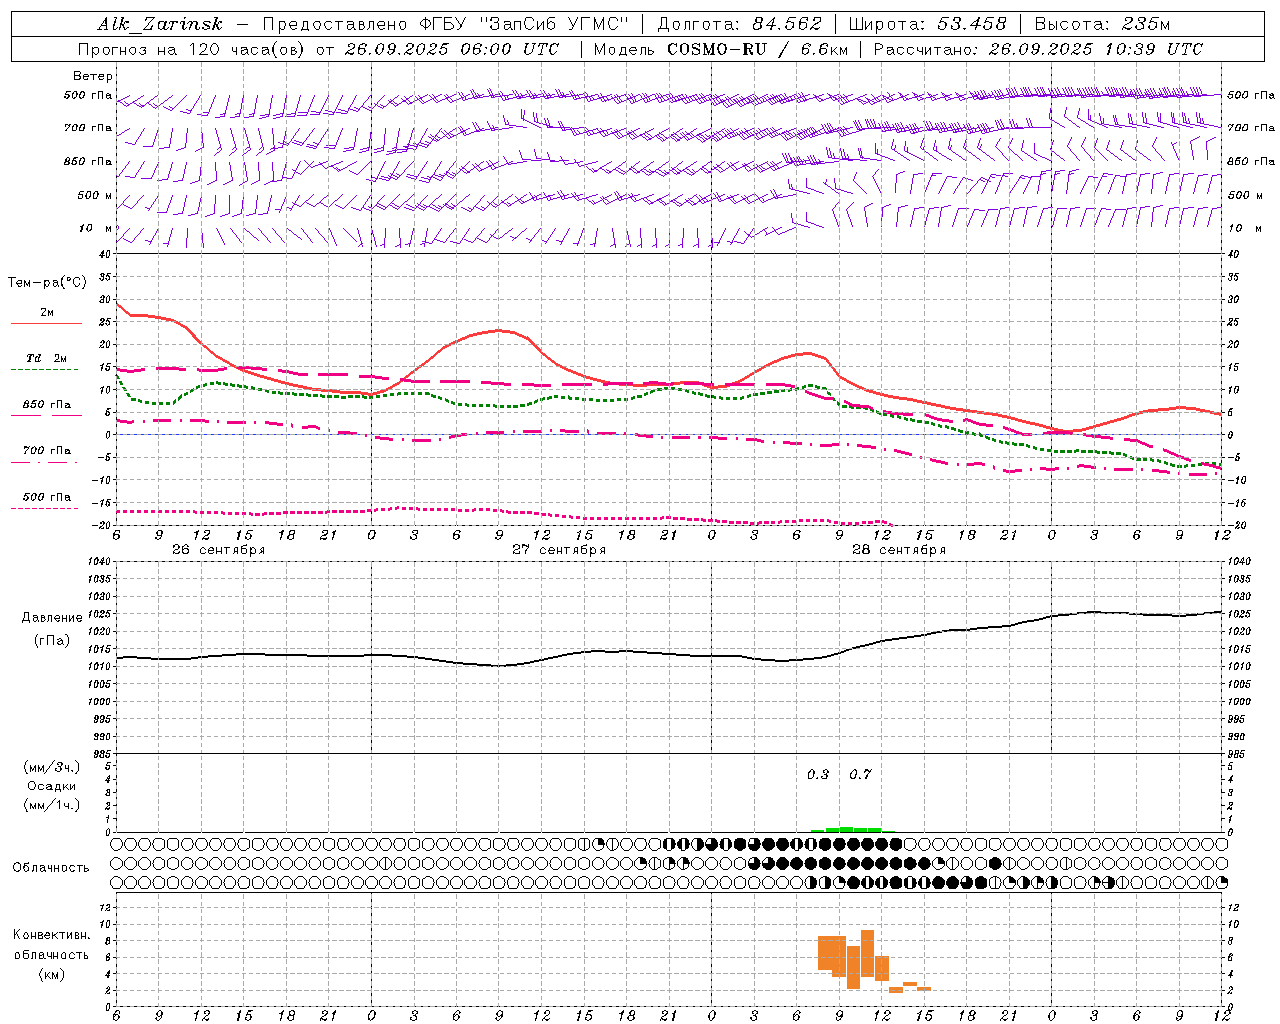Click the '(гПа)' unit under Давление
The width and height of the screenshot is (1280, 1024).
52,641
